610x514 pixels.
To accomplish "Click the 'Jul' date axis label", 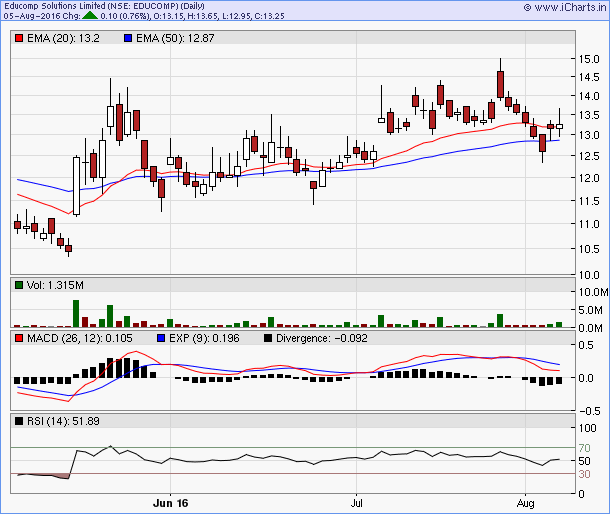I will coord(356,503).
